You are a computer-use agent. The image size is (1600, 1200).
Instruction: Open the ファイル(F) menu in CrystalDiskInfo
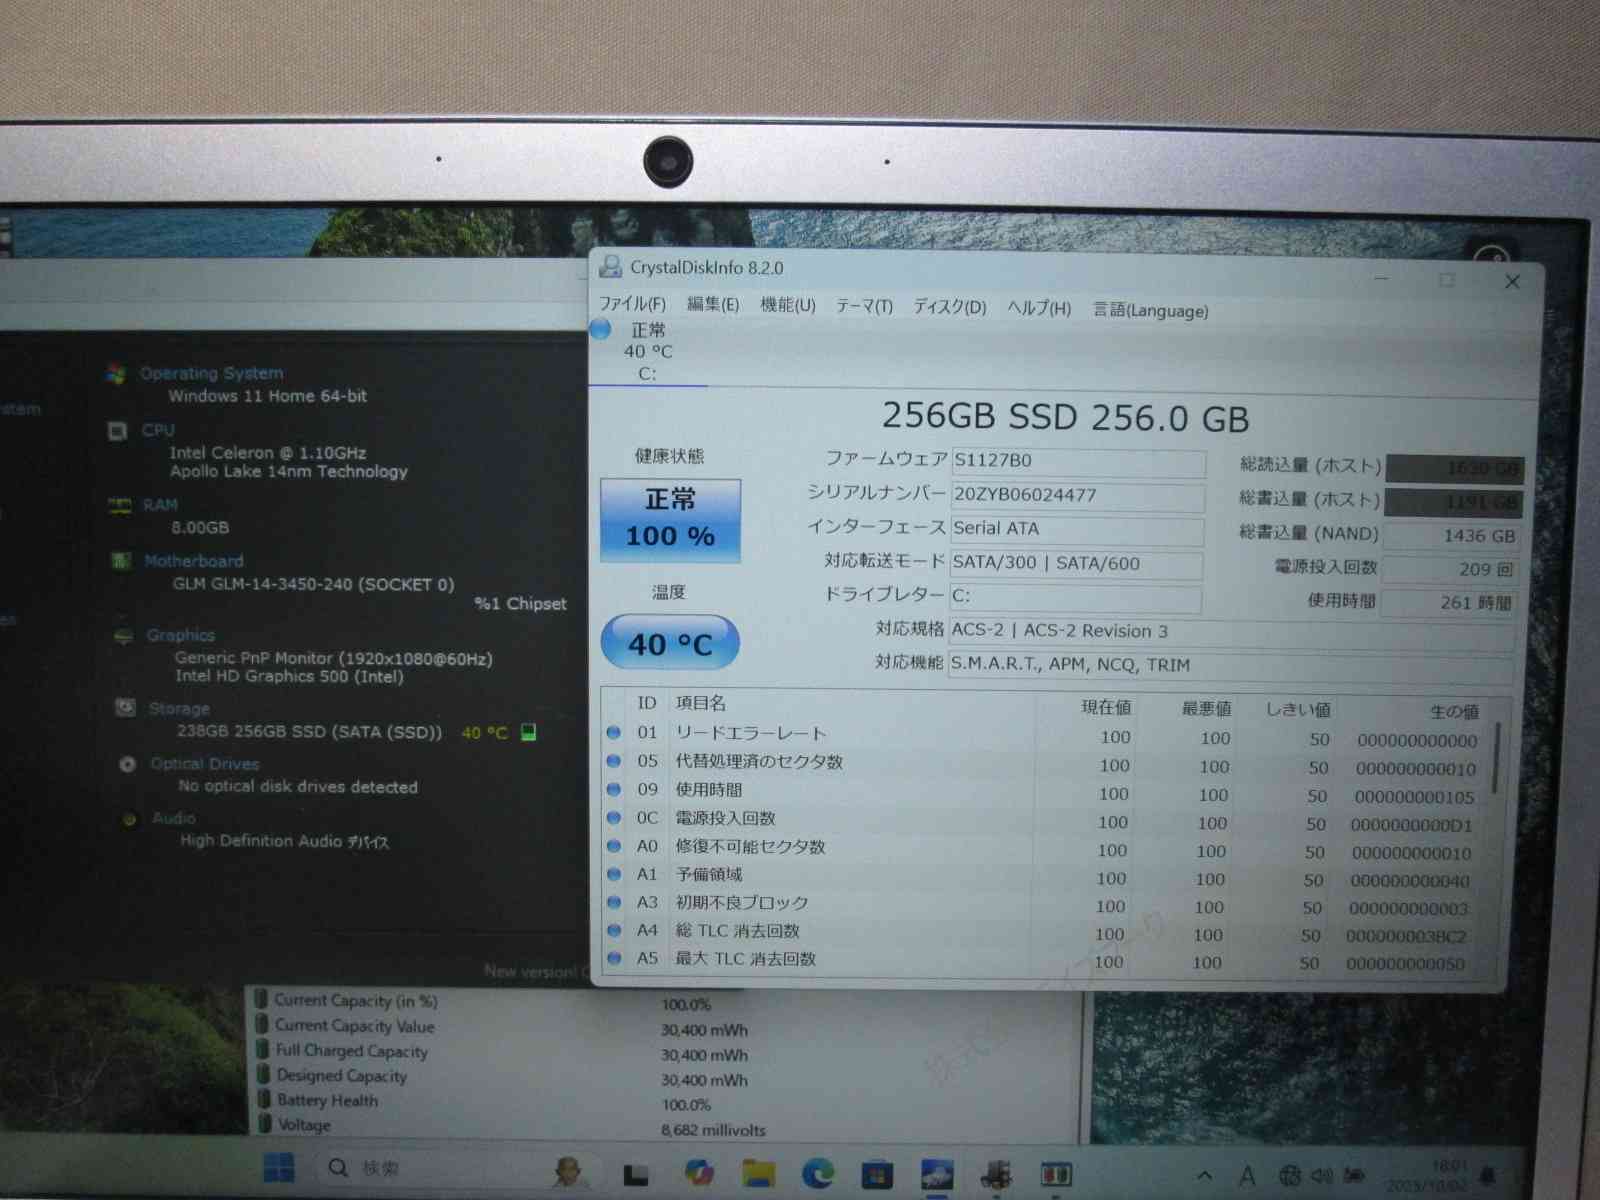coord(631,304)
